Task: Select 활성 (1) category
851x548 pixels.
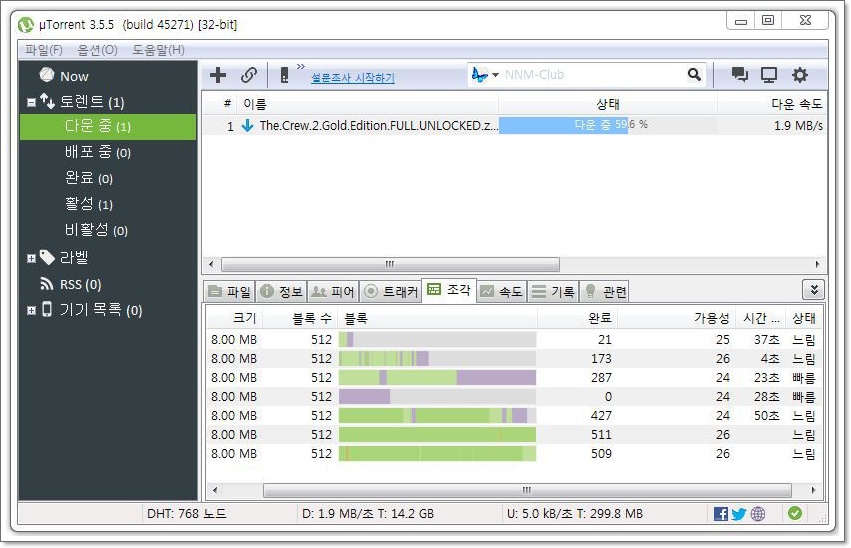Action: 88,204
